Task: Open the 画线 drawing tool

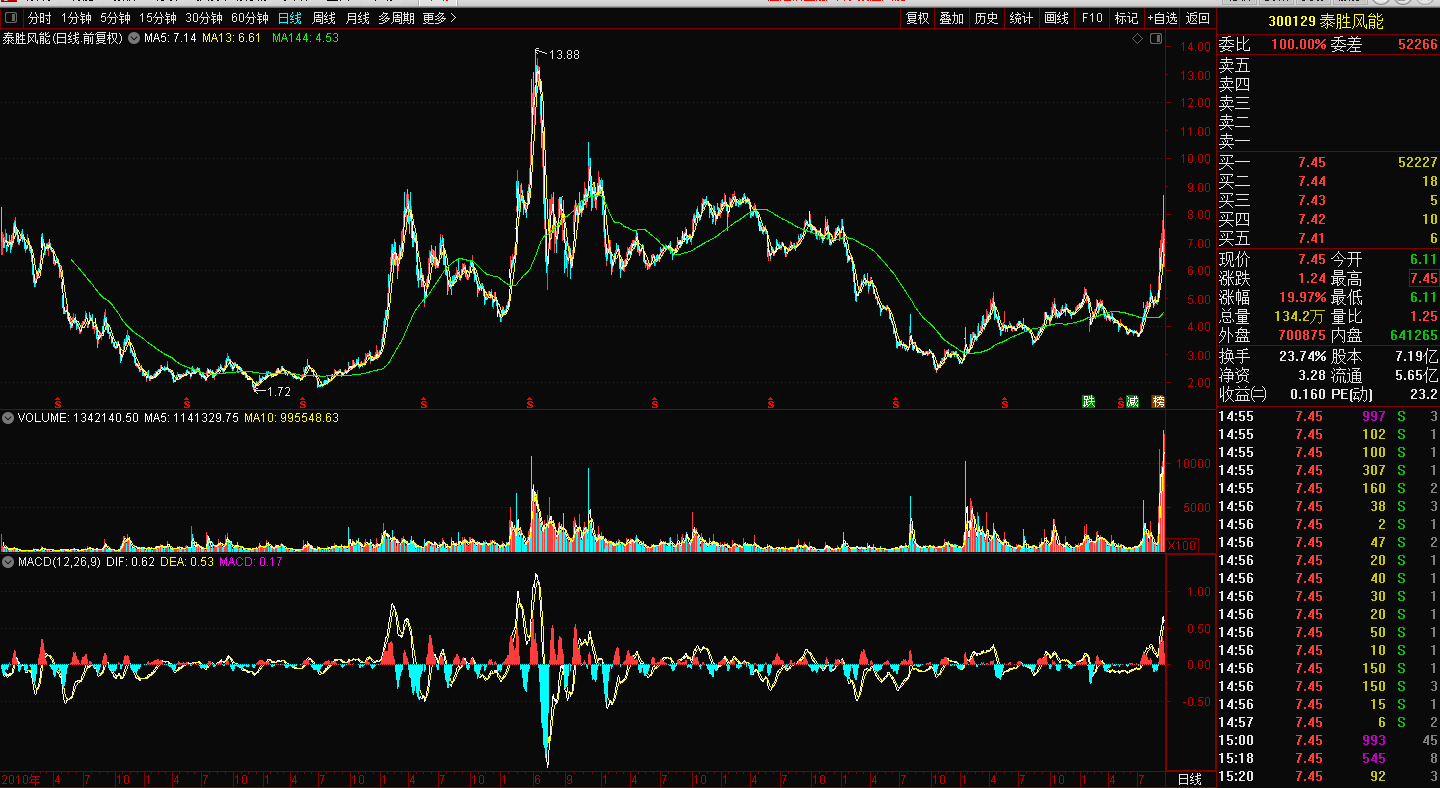Action: click(1056, 18)
